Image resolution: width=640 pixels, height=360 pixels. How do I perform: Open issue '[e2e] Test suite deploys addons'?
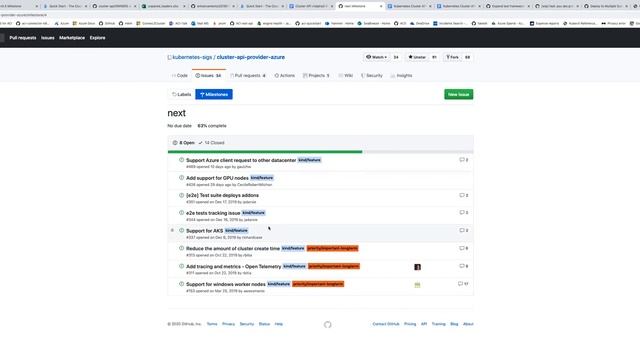222,196
